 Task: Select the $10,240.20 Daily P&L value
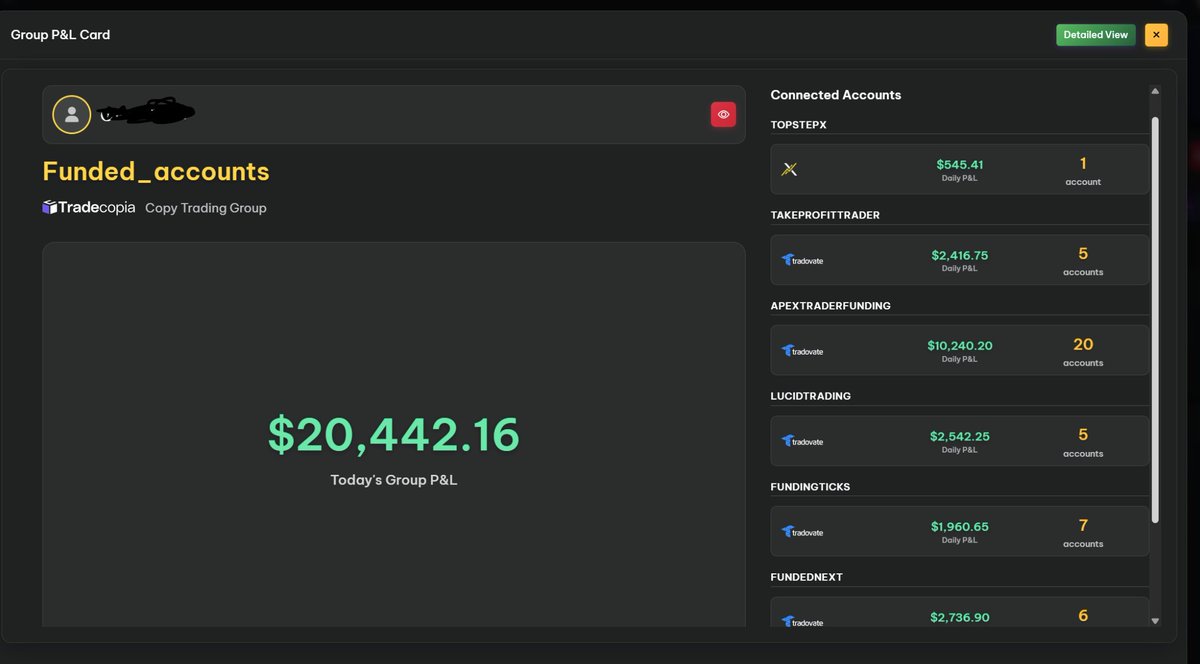[959, 346]
